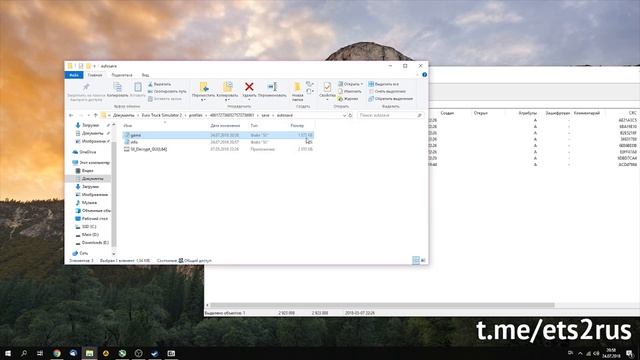This screenshot has height=360, width=640.
Task: Click the Copy to folder icon
Action: [227, 87]
